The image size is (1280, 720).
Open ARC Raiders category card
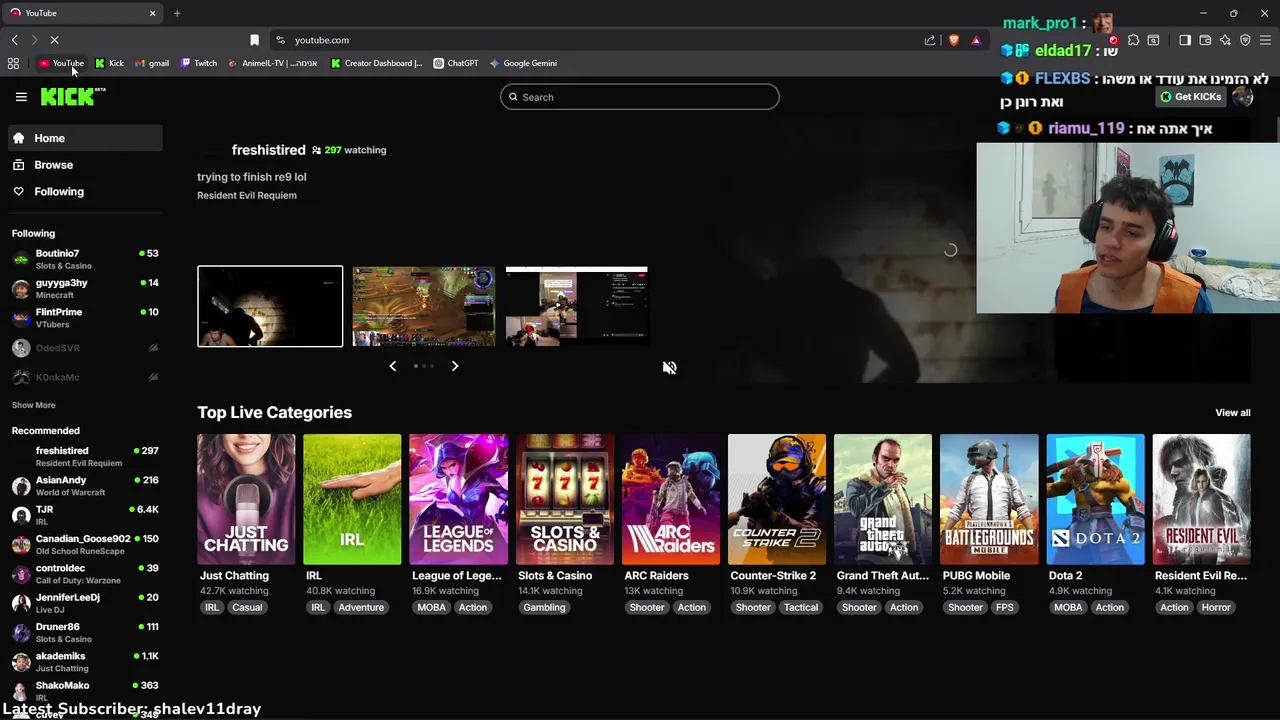[670, 499]
